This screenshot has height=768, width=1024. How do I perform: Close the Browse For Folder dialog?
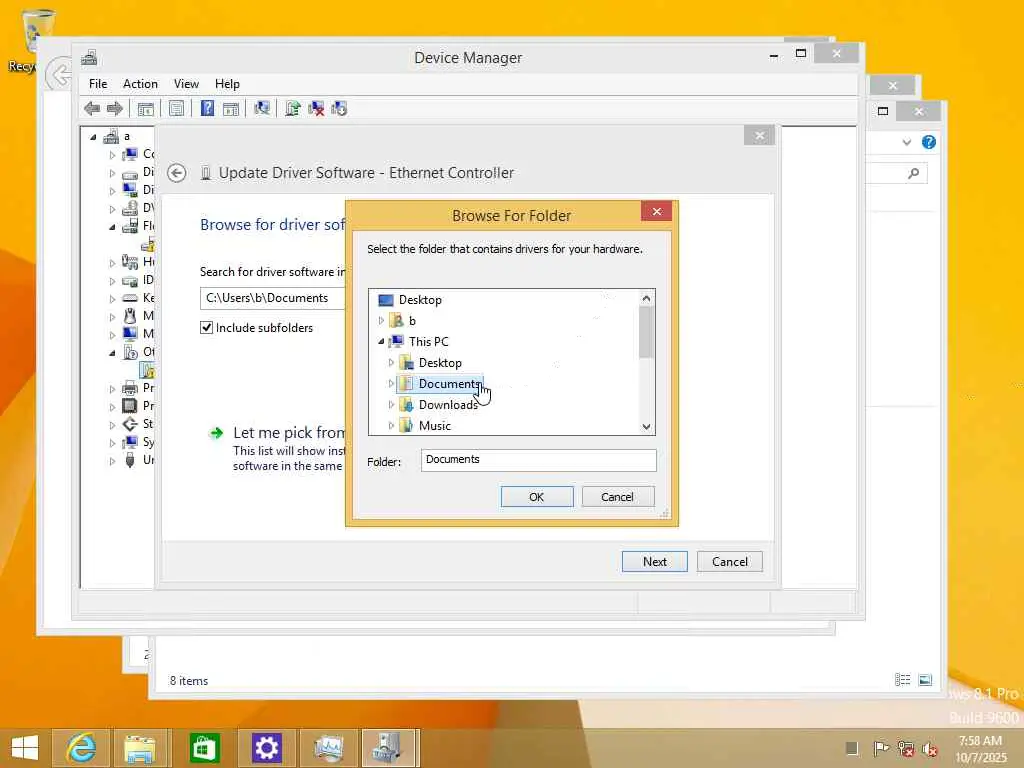coord(657,211)
